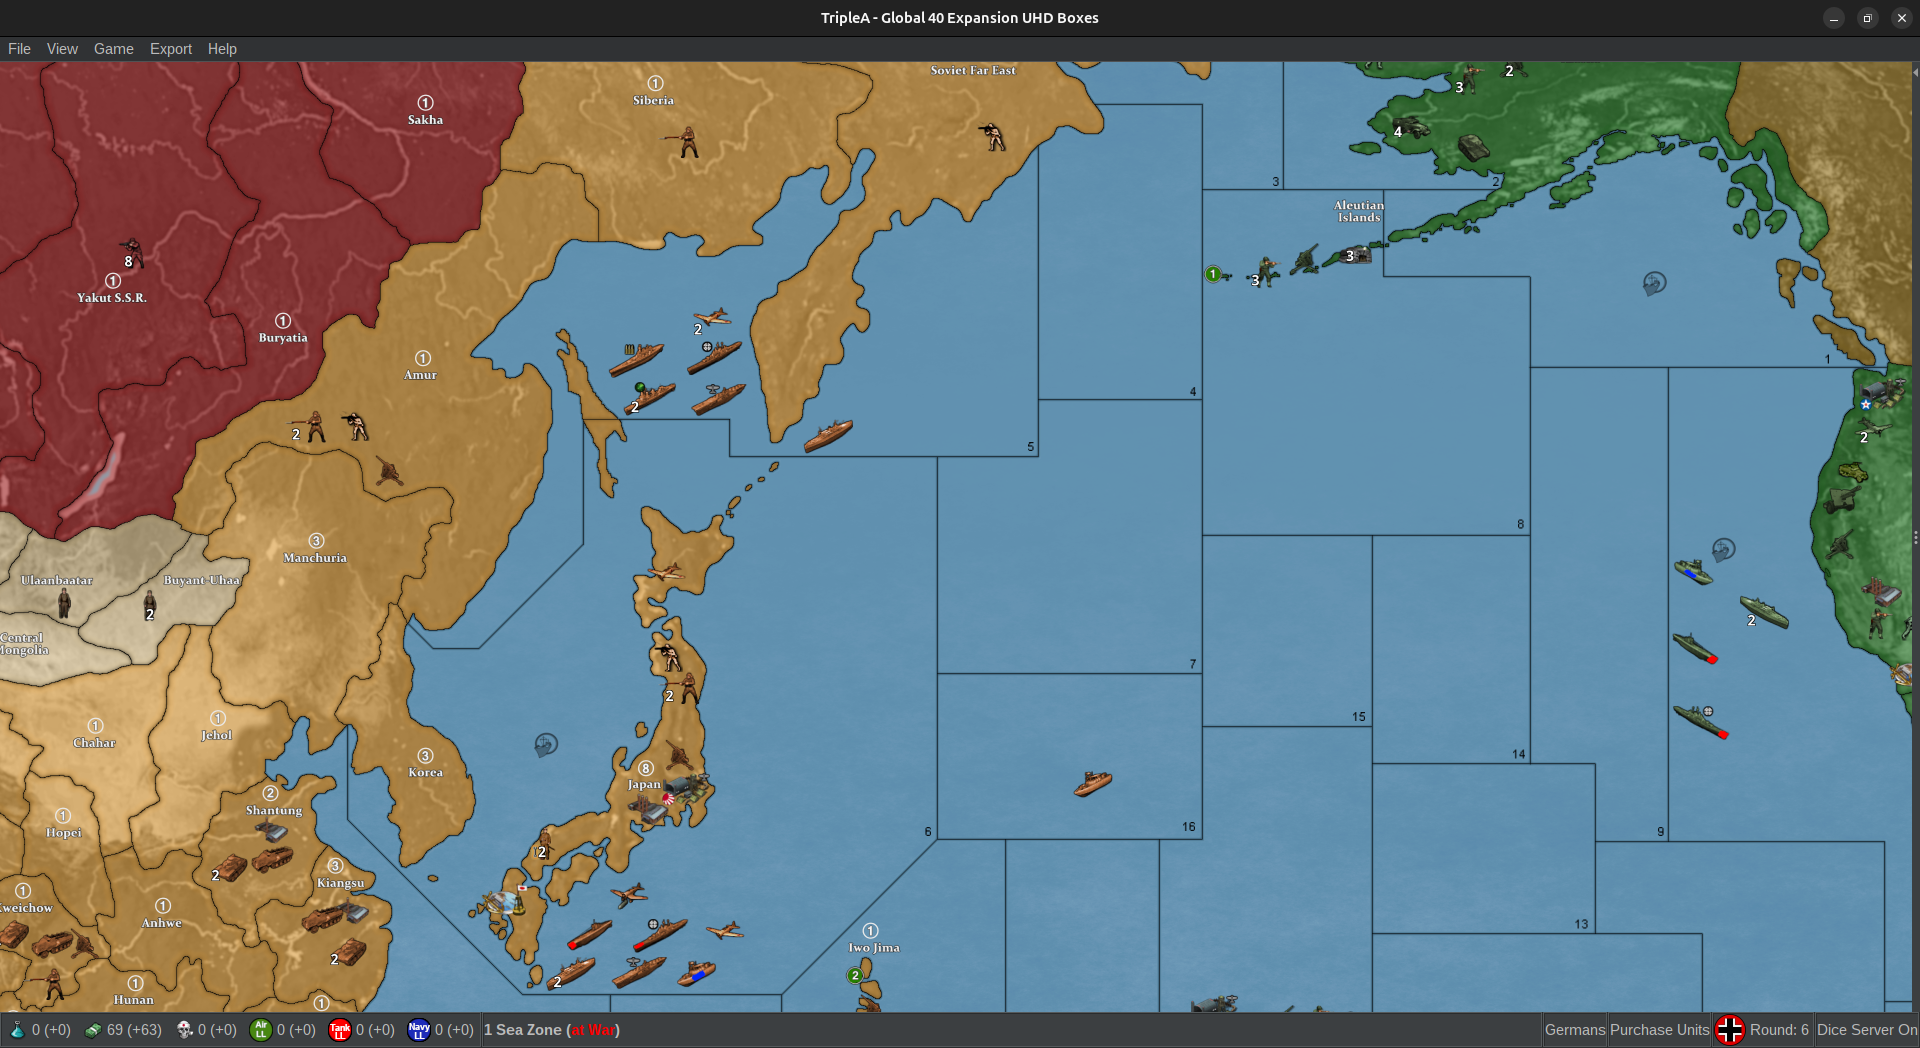Click the green 1 marker near Aleutians

tap(1213, 274)
